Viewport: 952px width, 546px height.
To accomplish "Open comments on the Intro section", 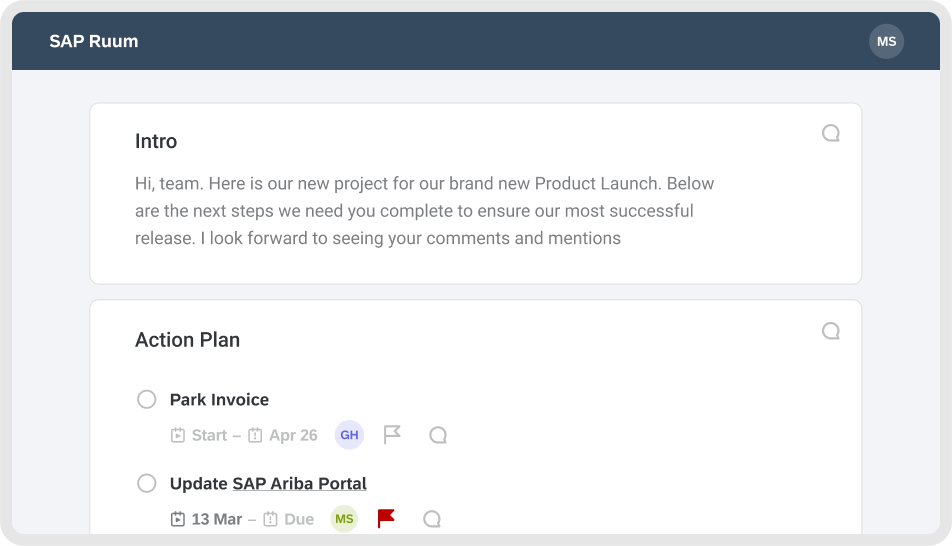I will tap(830, 133).
